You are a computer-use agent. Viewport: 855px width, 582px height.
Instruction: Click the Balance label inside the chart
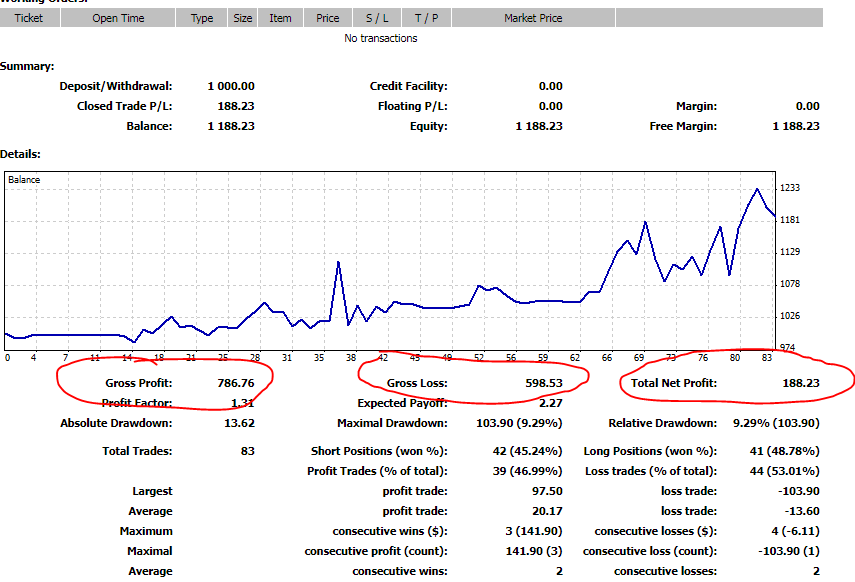click(x=24, y=180)
